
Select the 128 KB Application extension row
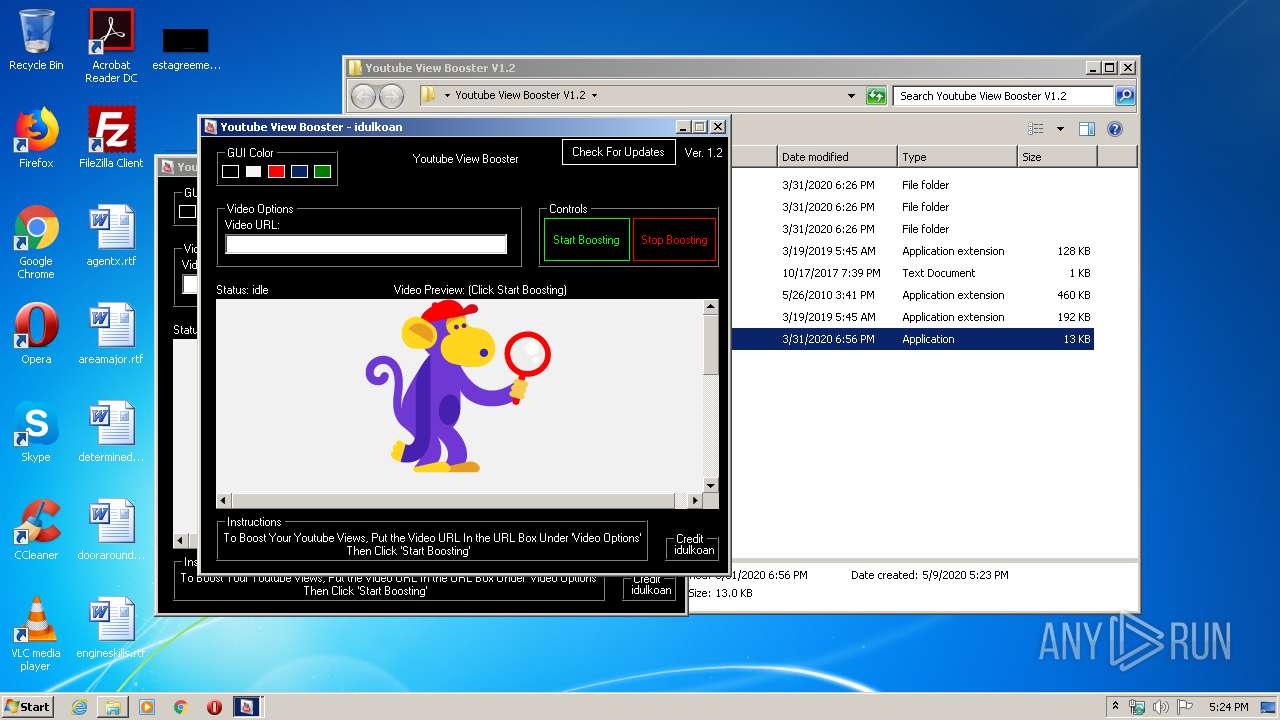[x=912, y=251]
